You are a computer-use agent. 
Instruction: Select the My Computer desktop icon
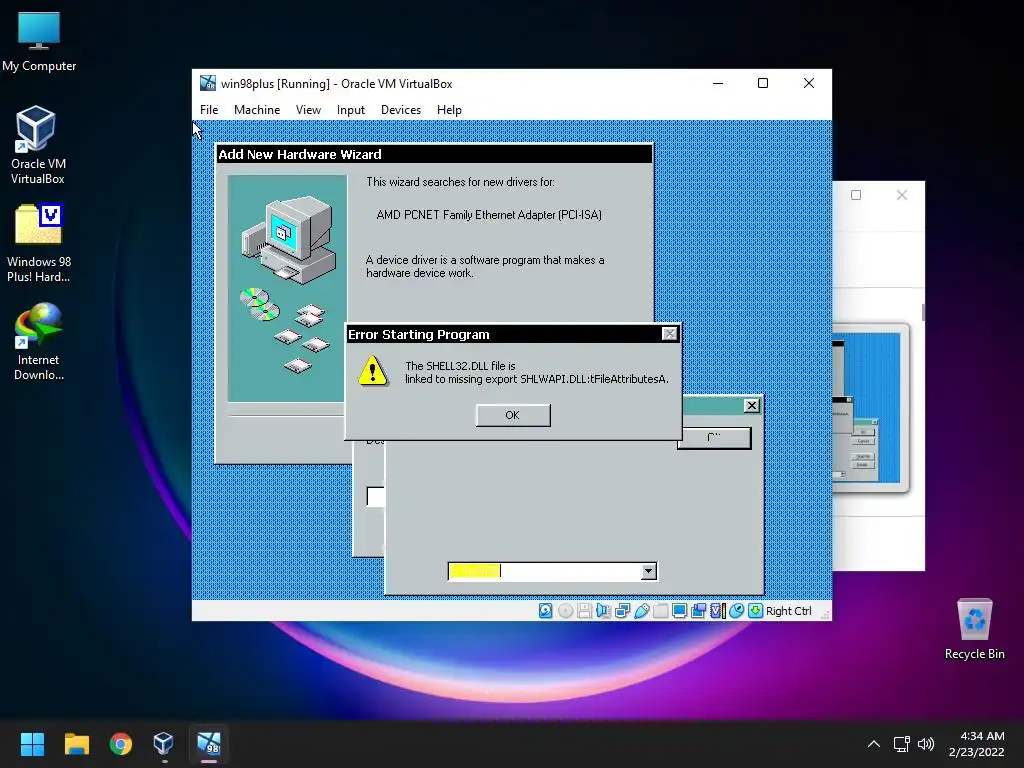[x=39, y=41]
